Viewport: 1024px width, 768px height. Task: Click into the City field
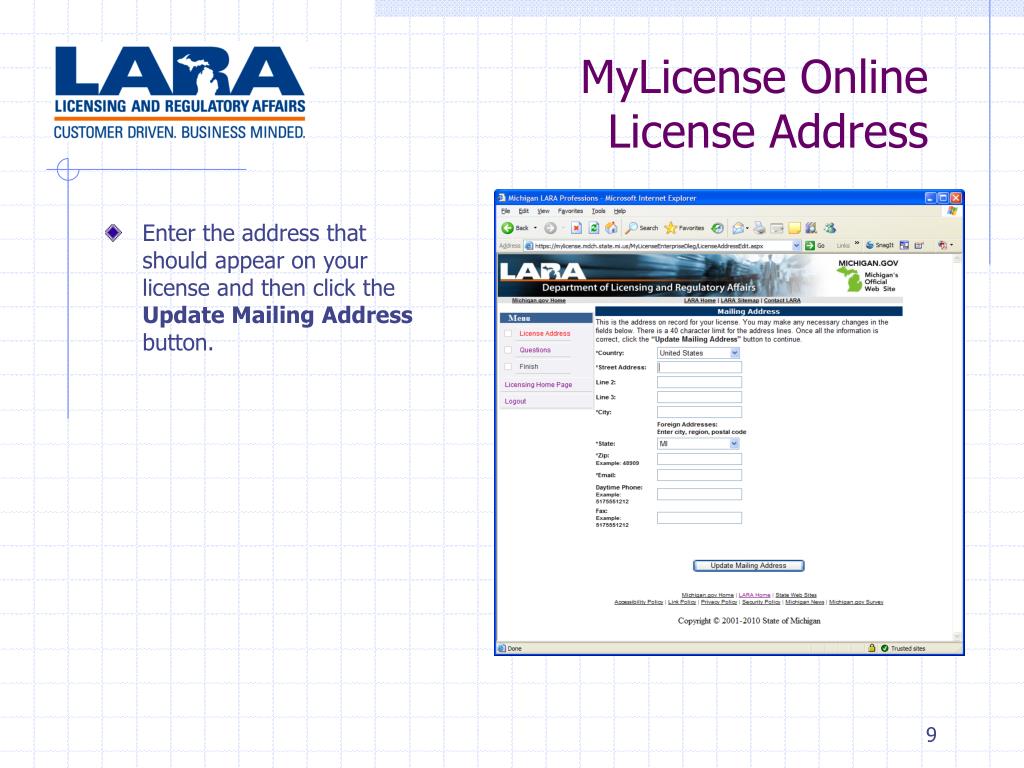(699, 412)
